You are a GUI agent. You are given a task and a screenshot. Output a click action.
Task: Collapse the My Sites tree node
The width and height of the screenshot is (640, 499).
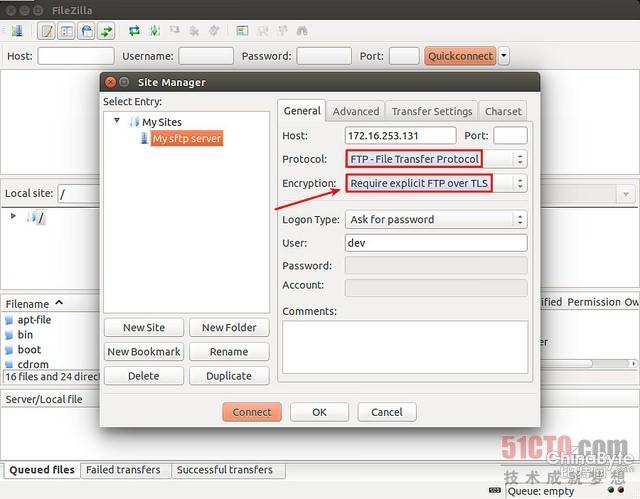[117, 121]
